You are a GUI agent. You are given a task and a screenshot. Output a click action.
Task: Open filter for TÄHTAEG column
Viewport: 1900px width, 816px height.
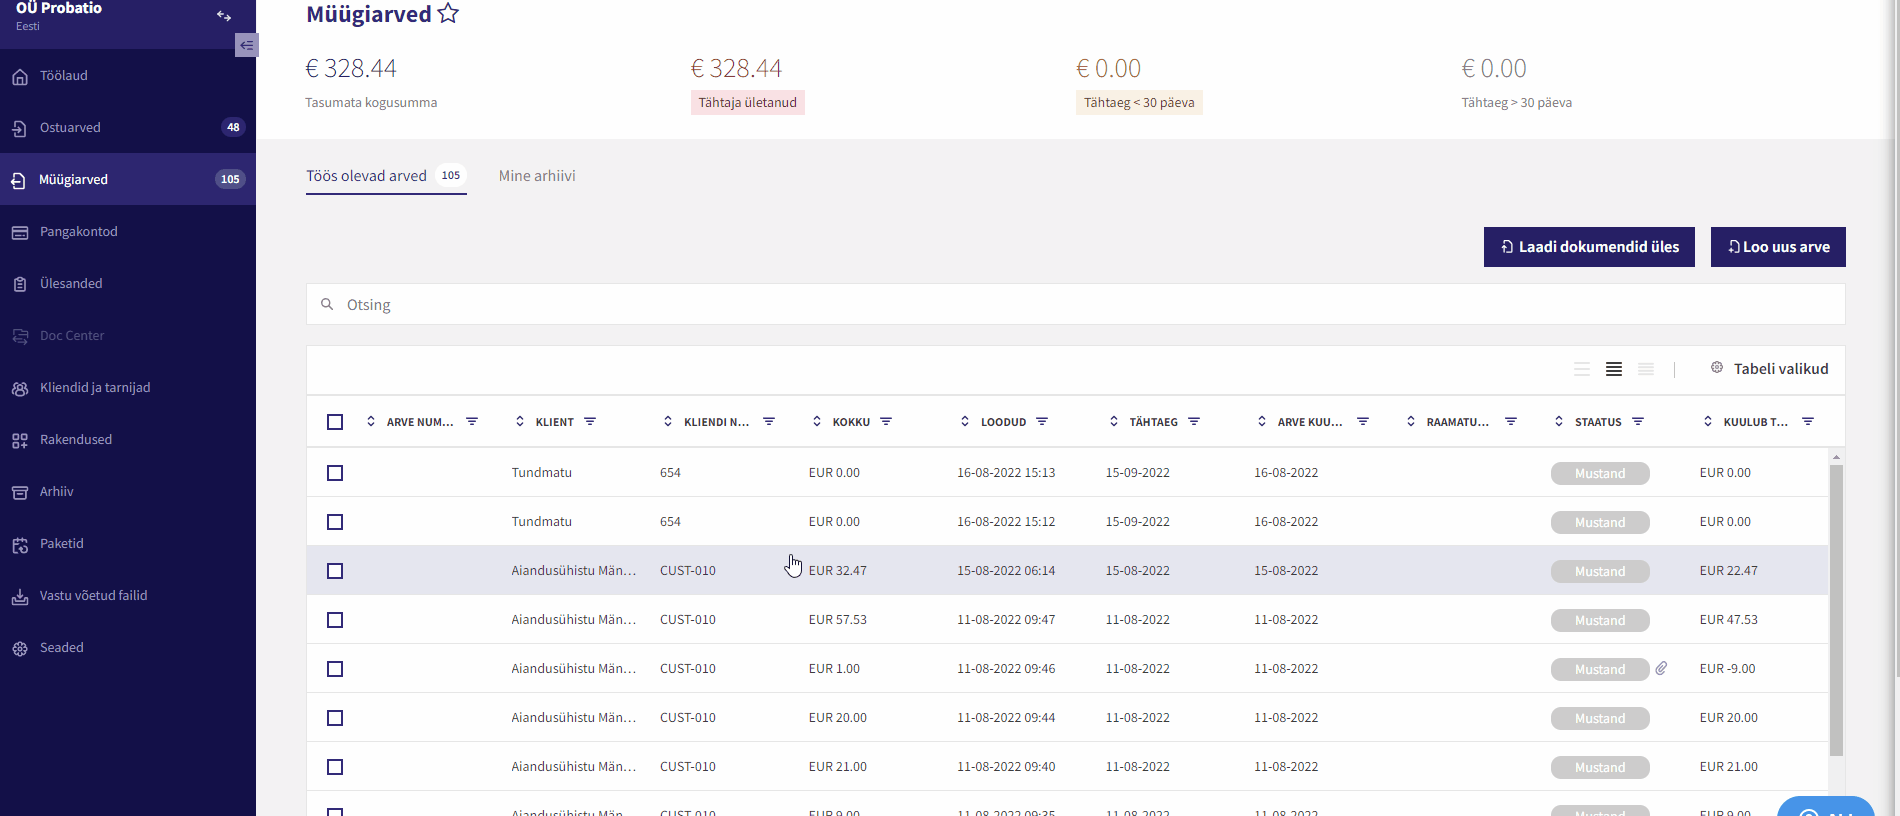click(x=1194, y=422)
